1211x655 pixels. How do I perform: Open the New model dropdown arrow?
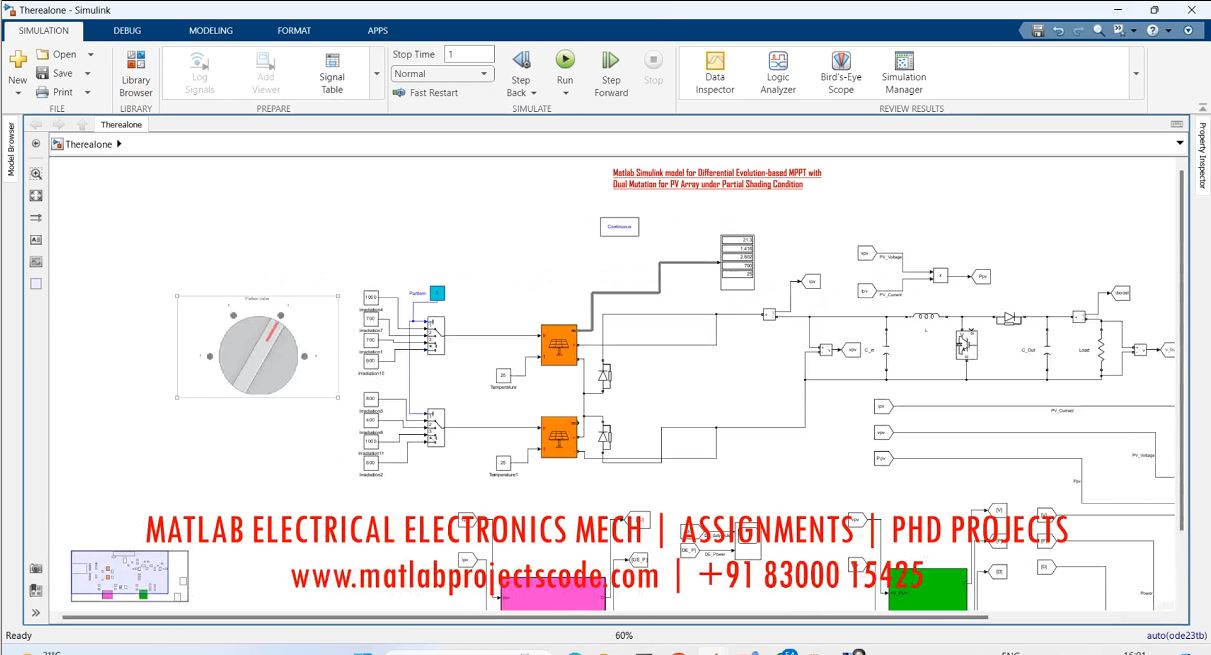click(x=17, y=93)
